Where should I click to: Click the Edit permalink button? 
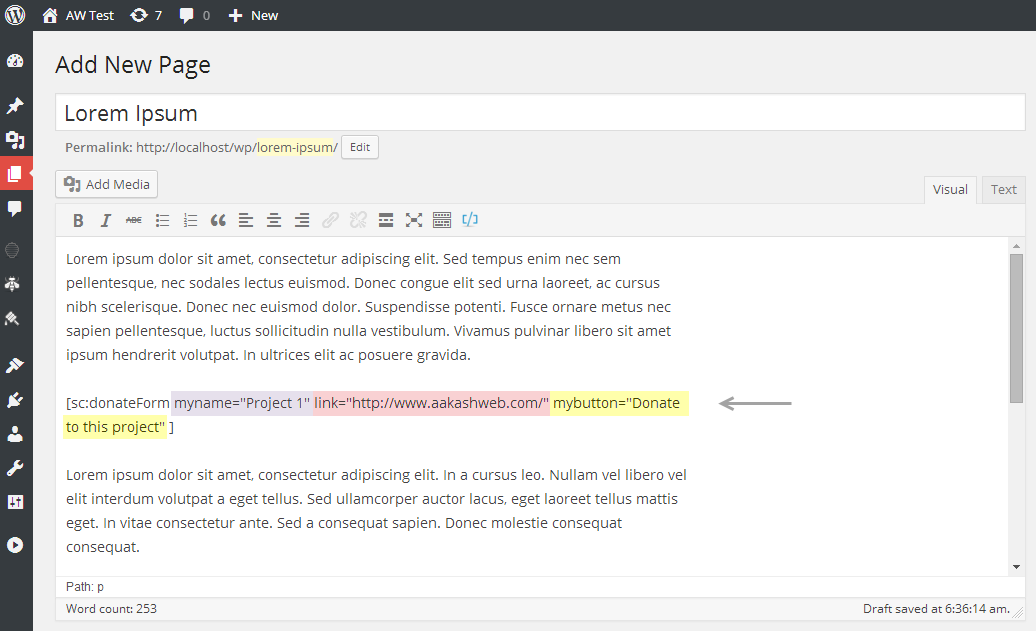click(x=360, y=147)
